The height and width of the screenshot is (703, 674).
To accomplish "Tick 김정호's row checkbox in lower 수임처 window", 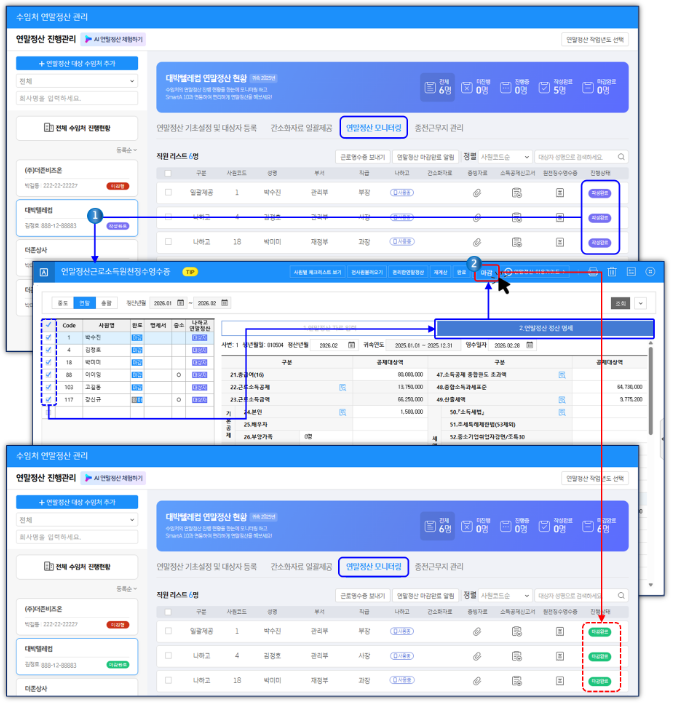I will click(168, 656).
